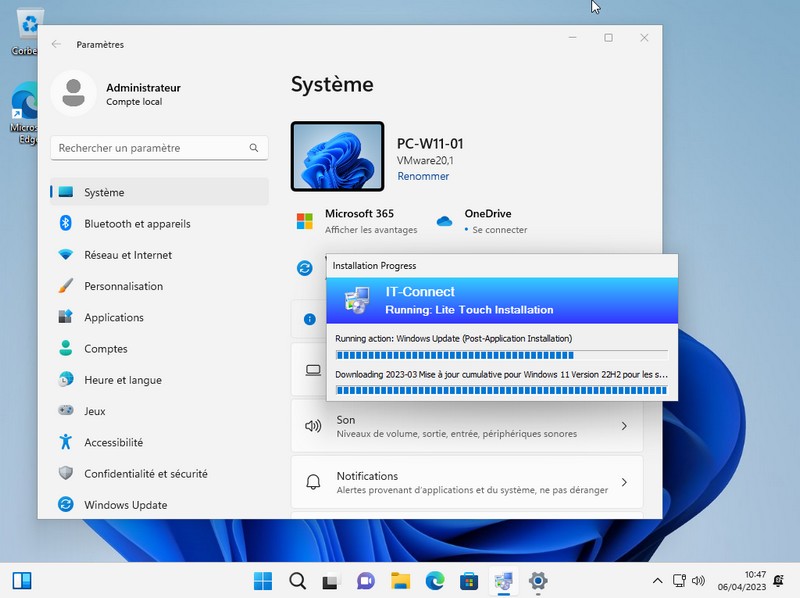Click the IT-Connect installation computer icon

click(x=357, y=300)
